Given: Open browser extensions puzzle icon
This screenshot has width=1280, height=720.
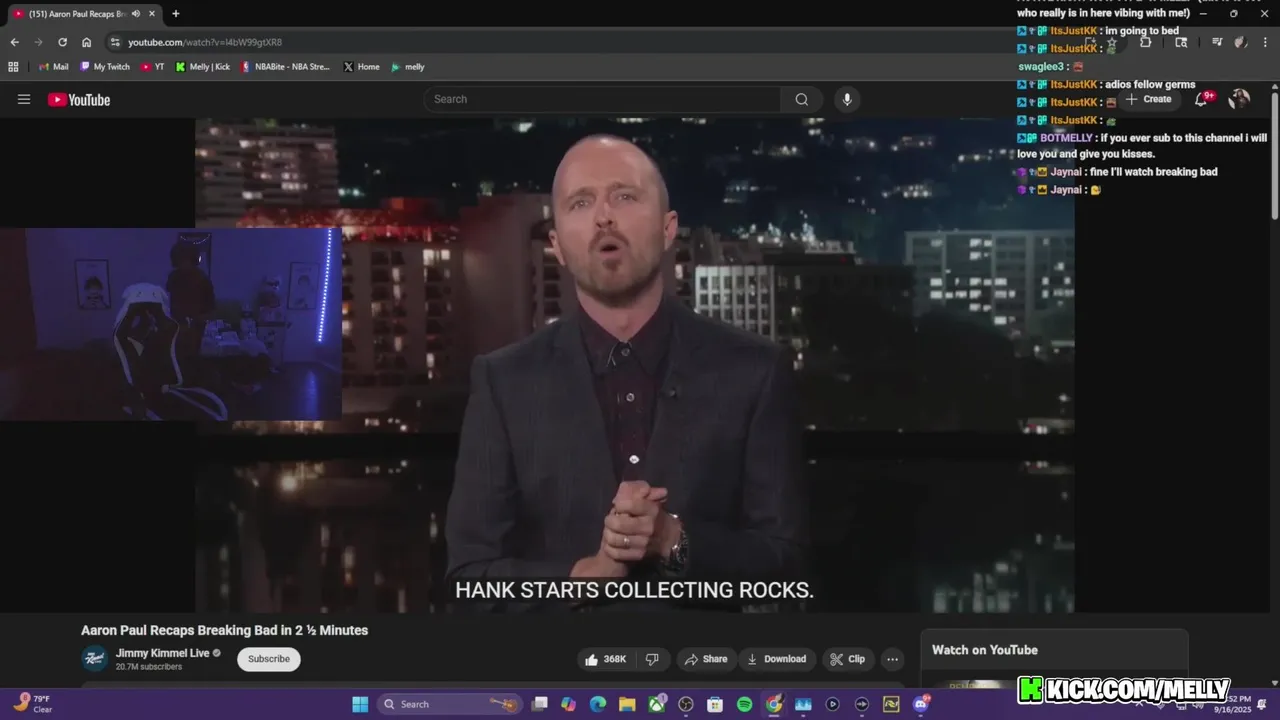Looking at the screenshot, I should pos(1146,42).
